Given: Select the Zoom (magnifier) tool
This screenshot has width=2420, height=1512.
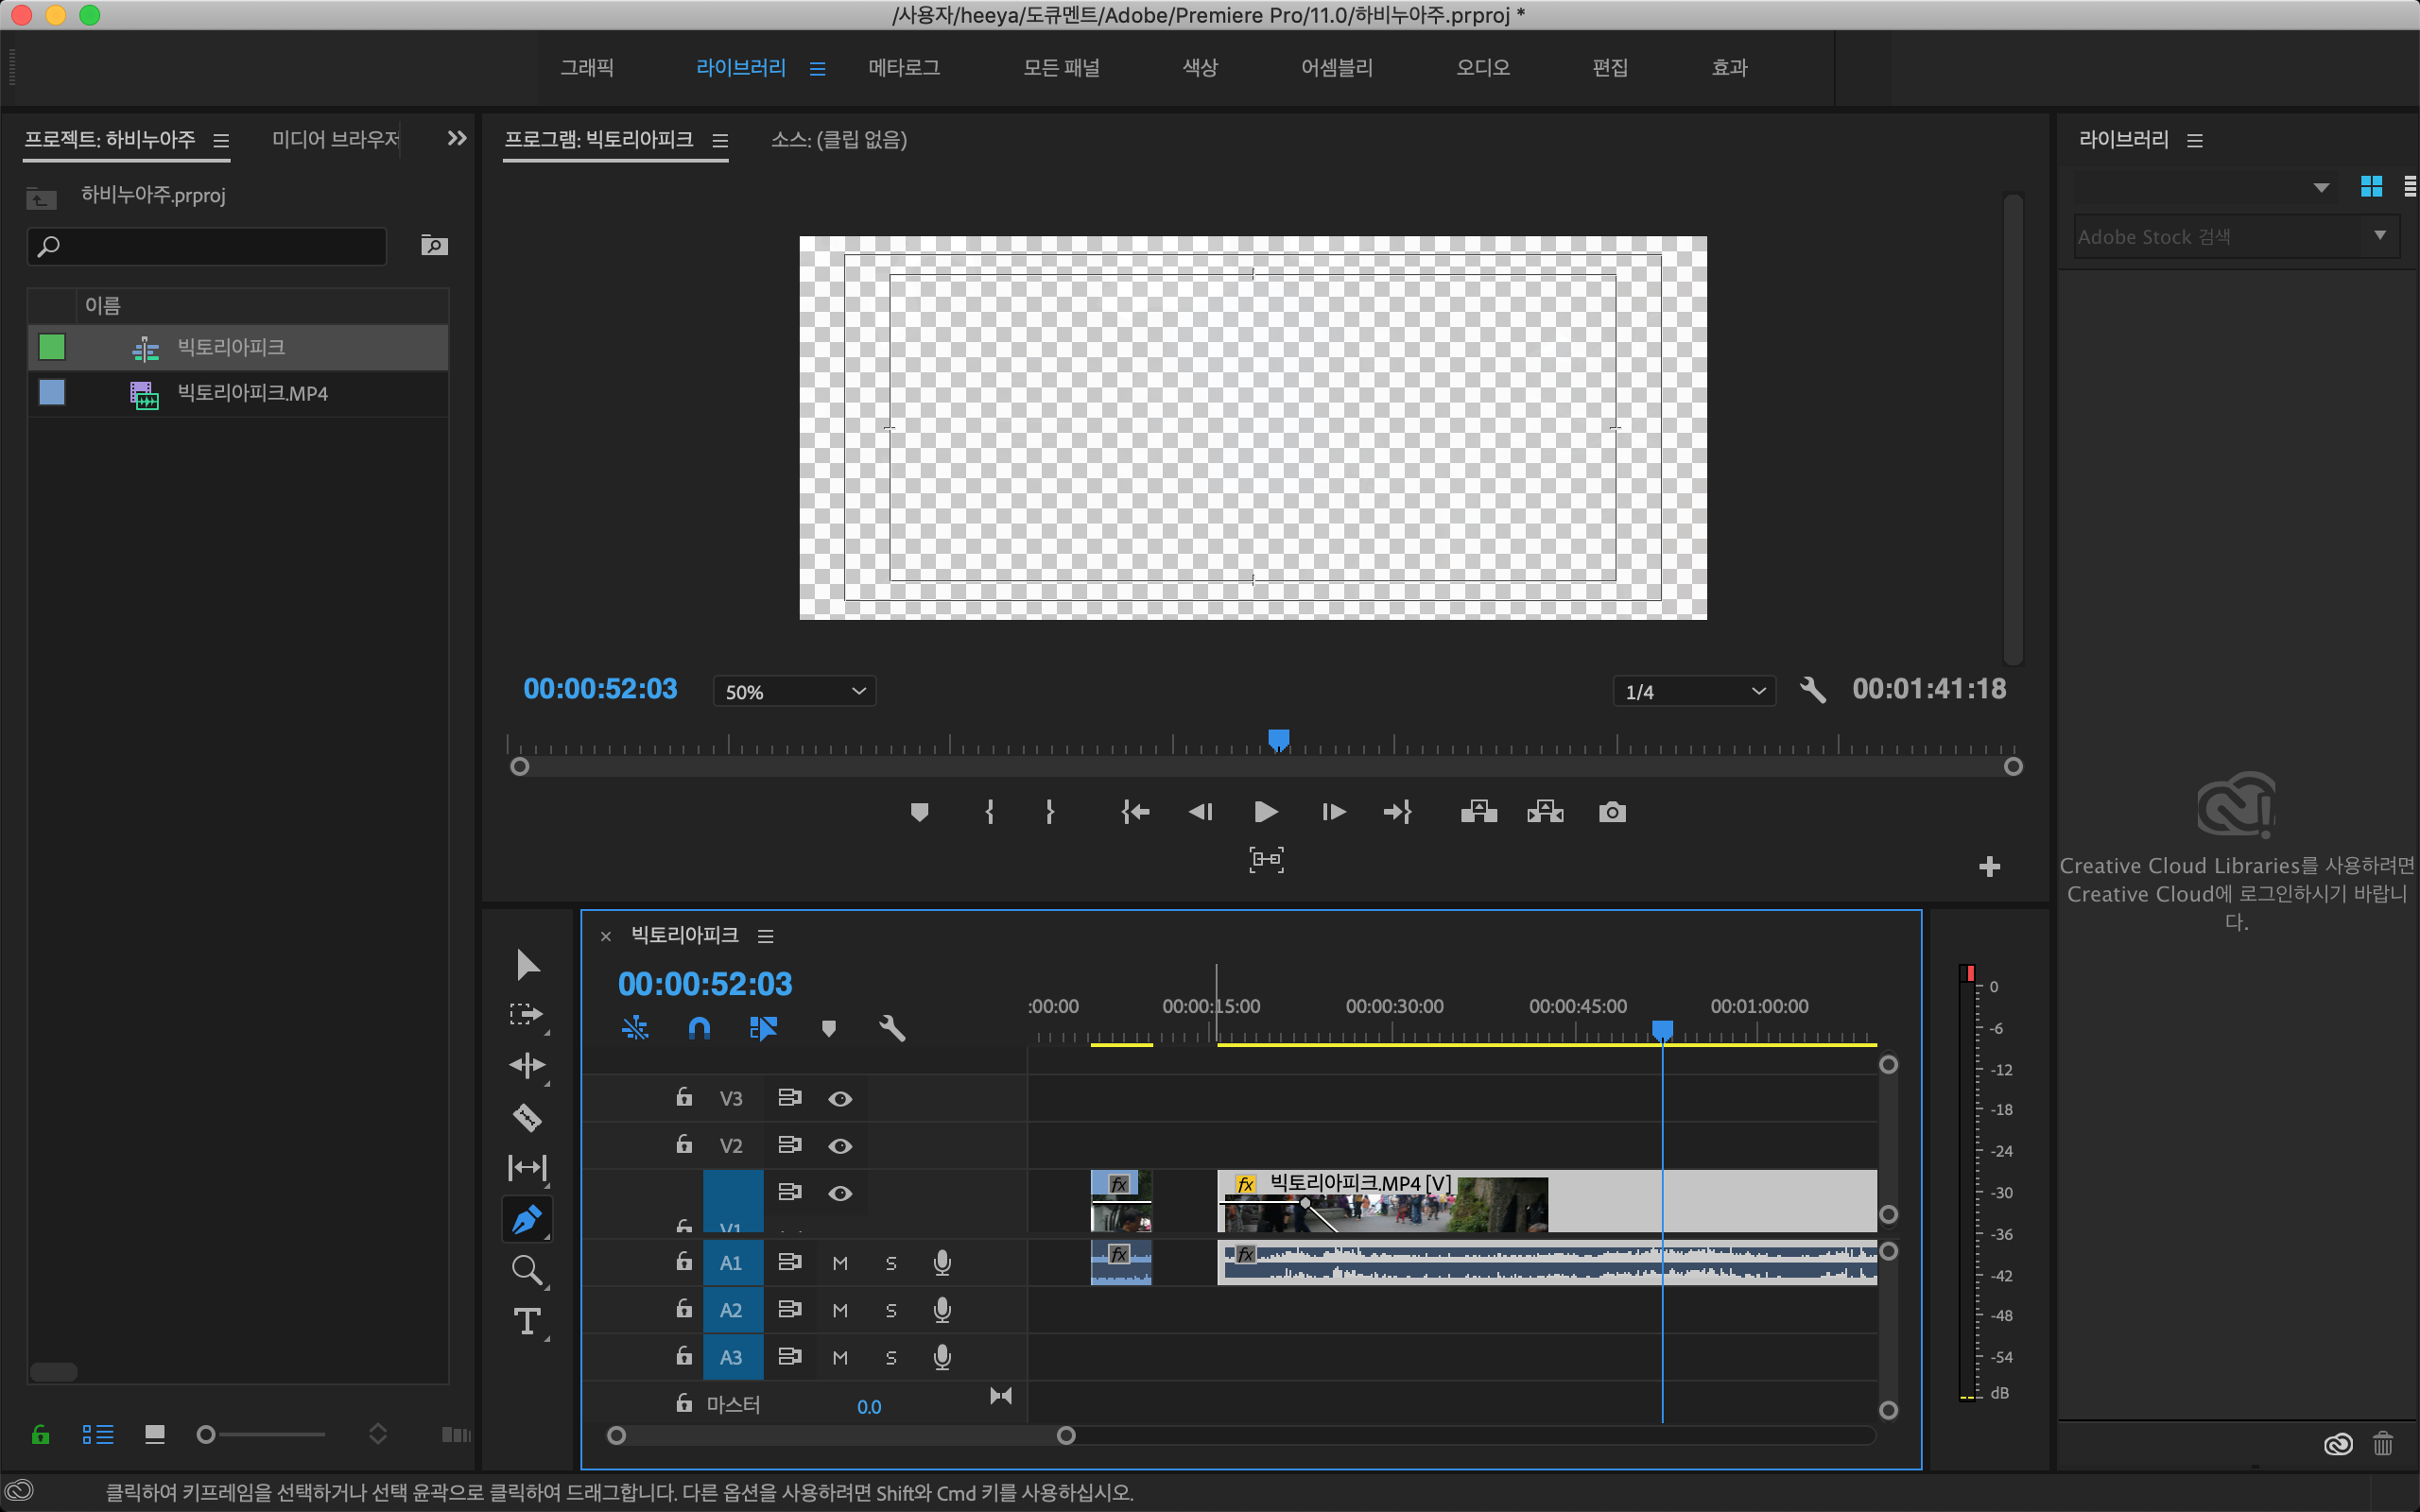Looking at the screenshot, I should point(527,1271).
